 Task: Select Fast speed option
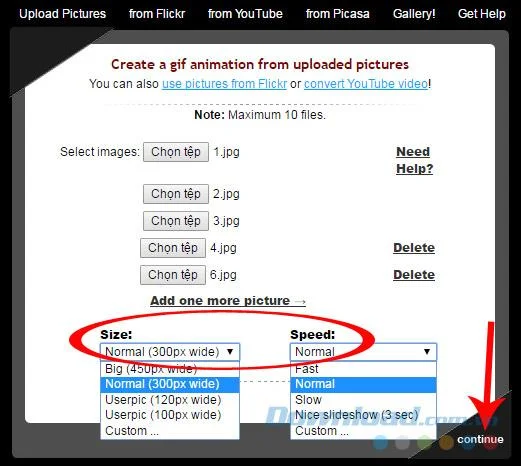coord(363,369)
